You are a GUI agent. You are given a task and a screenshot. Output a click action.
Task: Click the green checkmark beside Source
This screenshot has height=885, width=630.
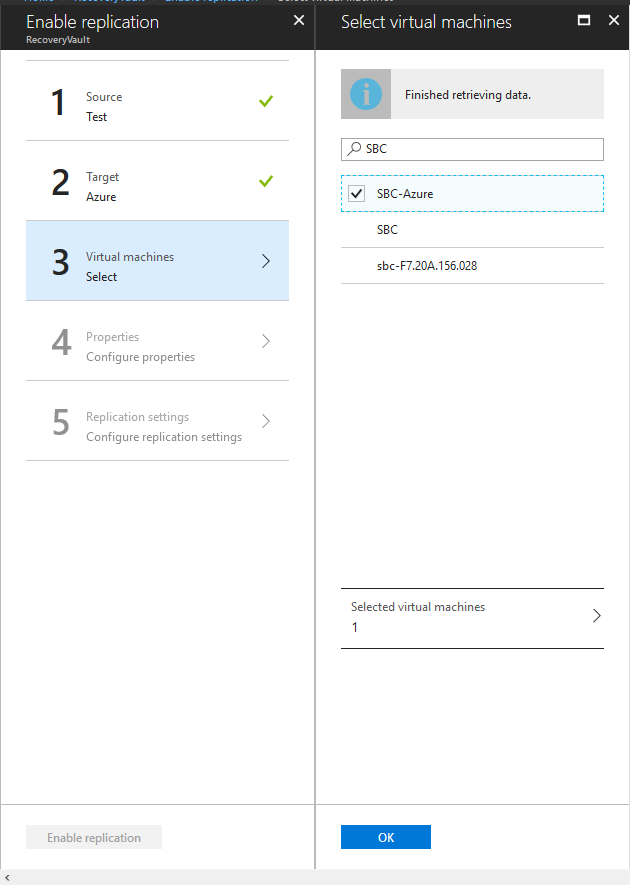(266, 101)
